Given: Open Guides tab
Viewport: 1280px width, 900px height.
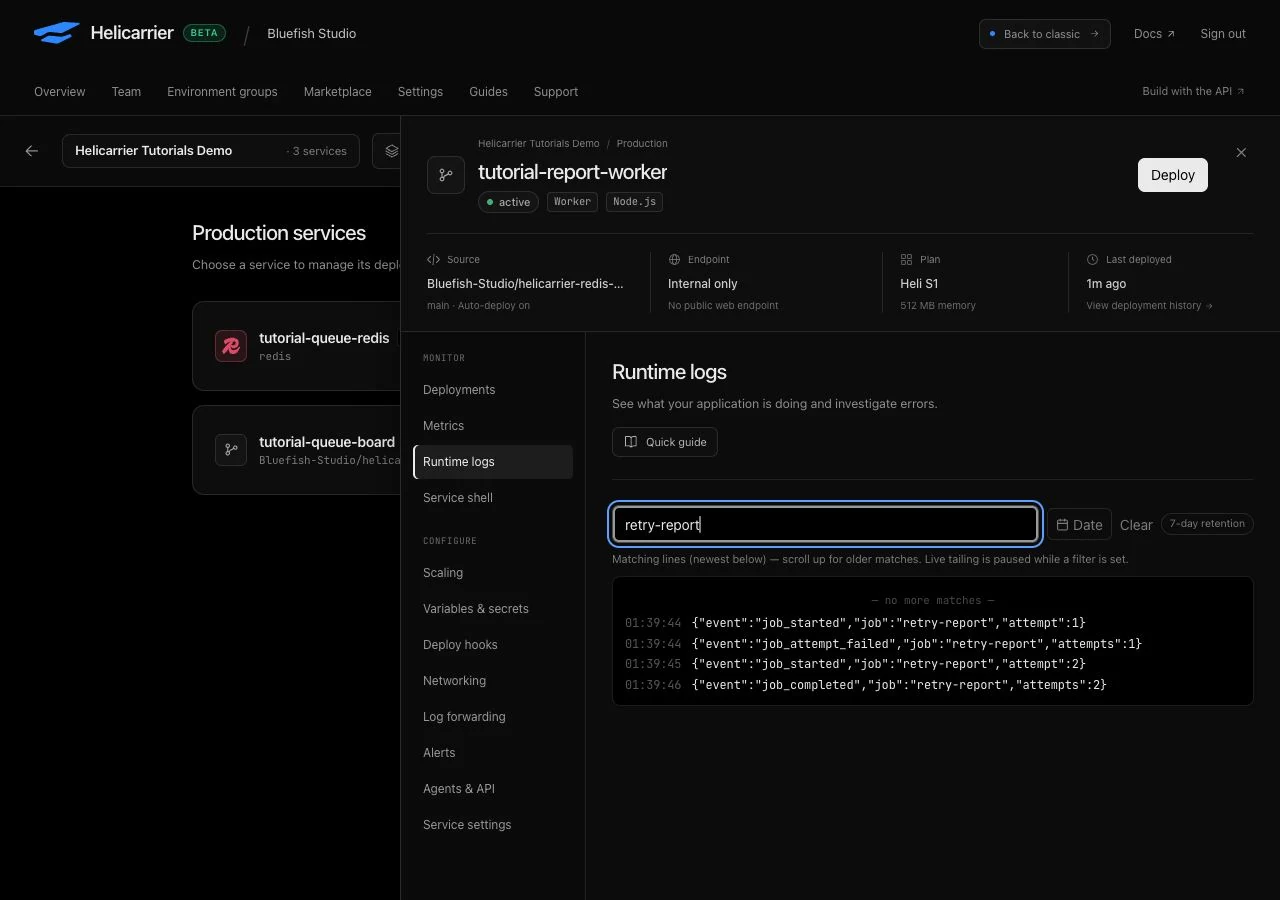Looking at the screenshot, I should click(x=488, y=92).
